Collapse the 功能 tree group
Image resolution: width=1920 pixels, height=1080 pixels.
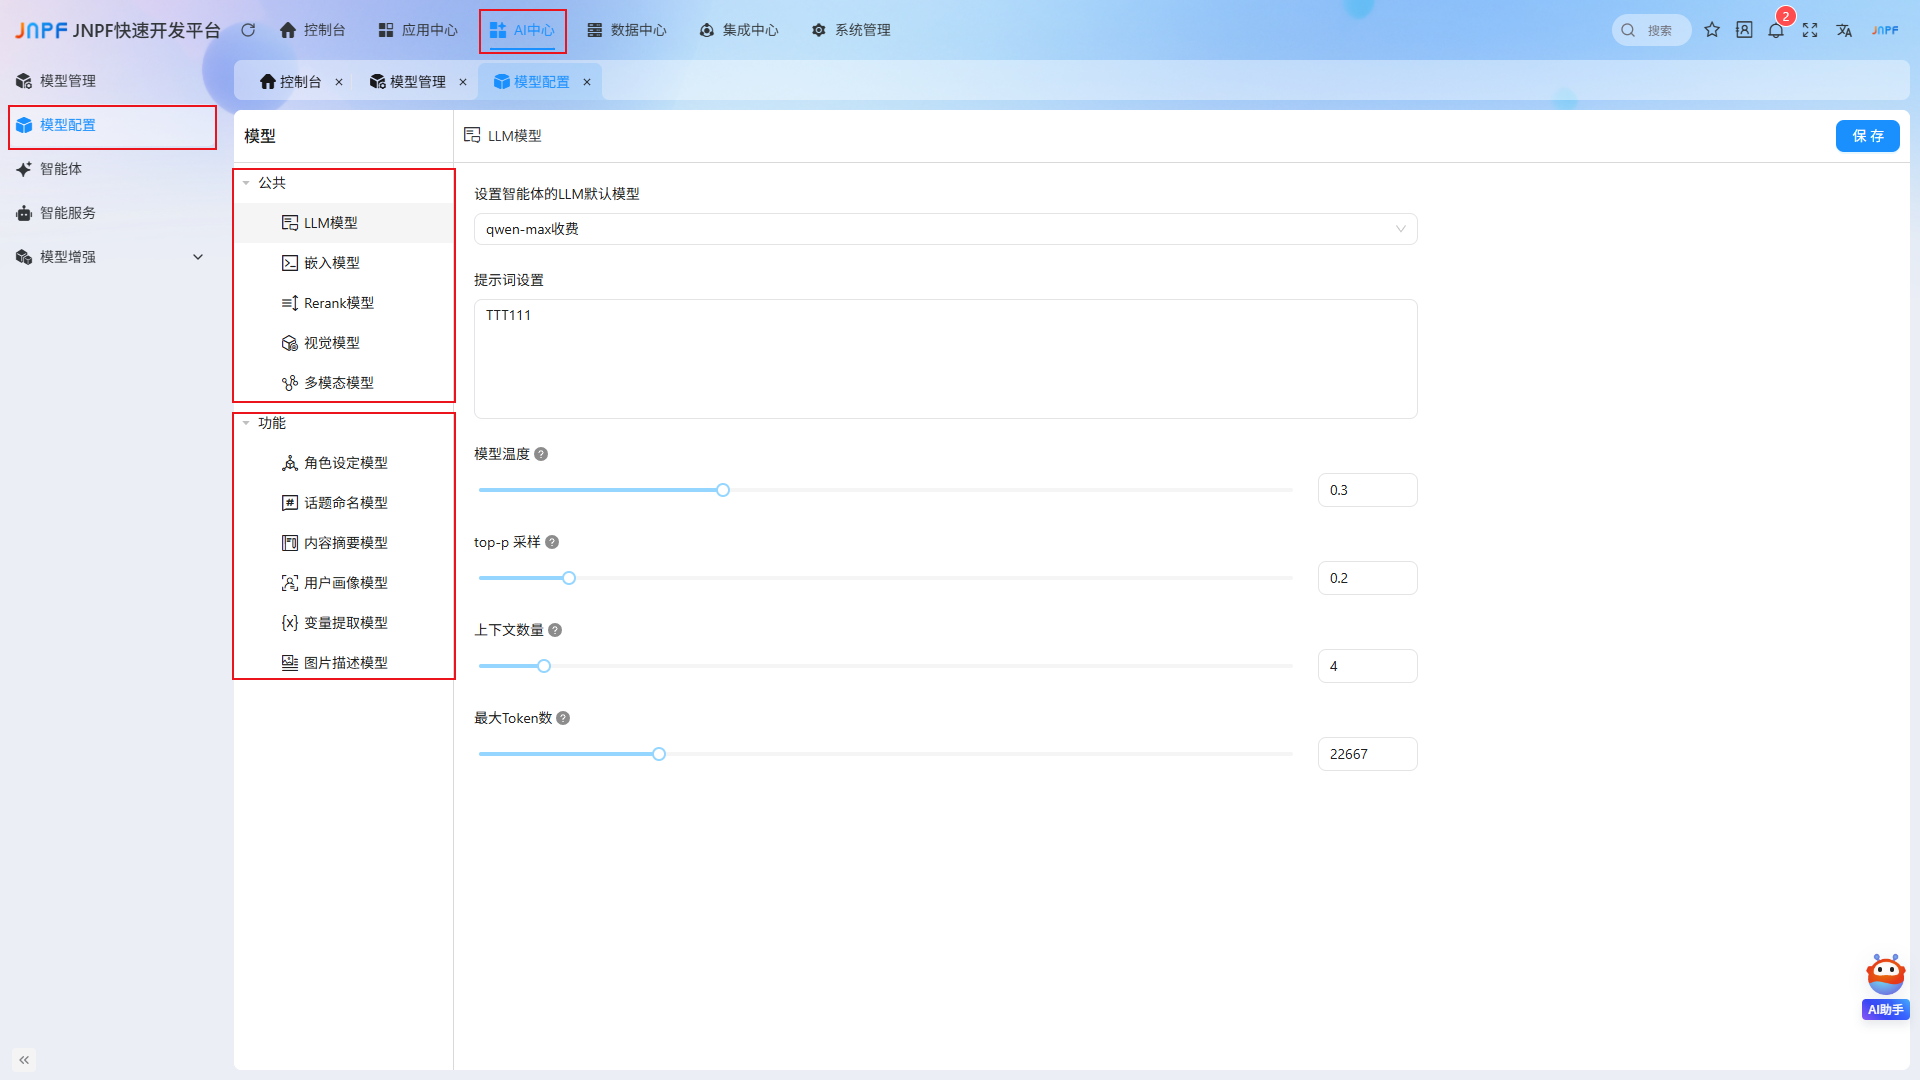click(x=246, y=423)
